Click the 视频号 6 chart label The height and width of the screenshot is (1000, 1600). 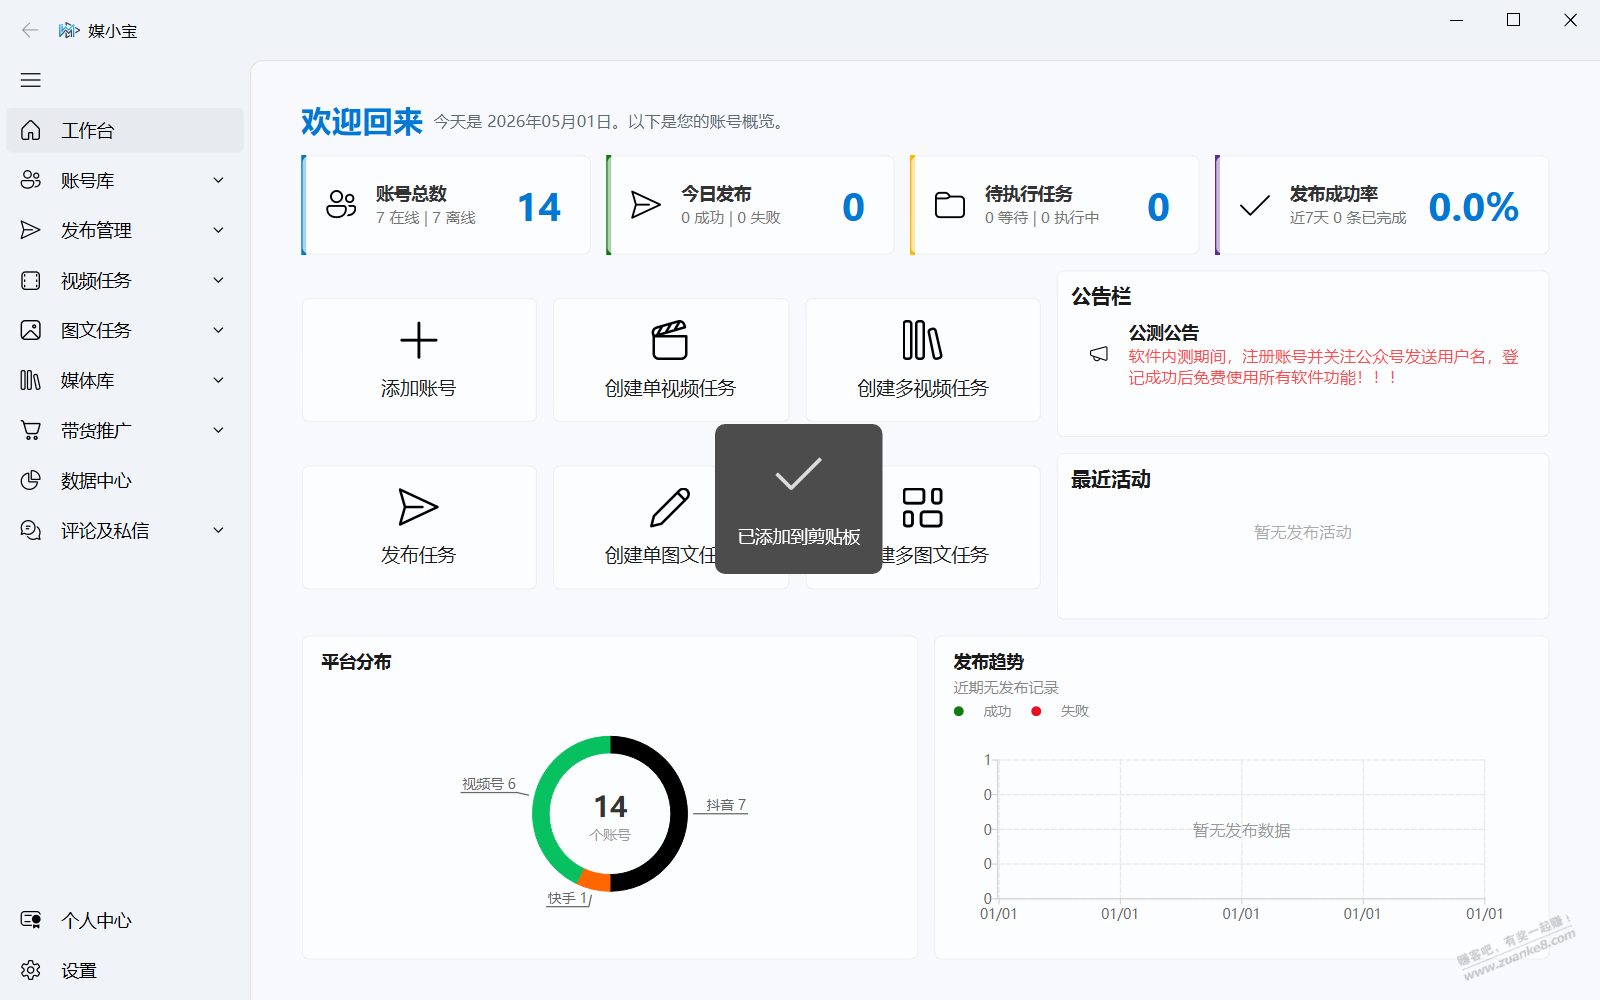pos(488,784)
